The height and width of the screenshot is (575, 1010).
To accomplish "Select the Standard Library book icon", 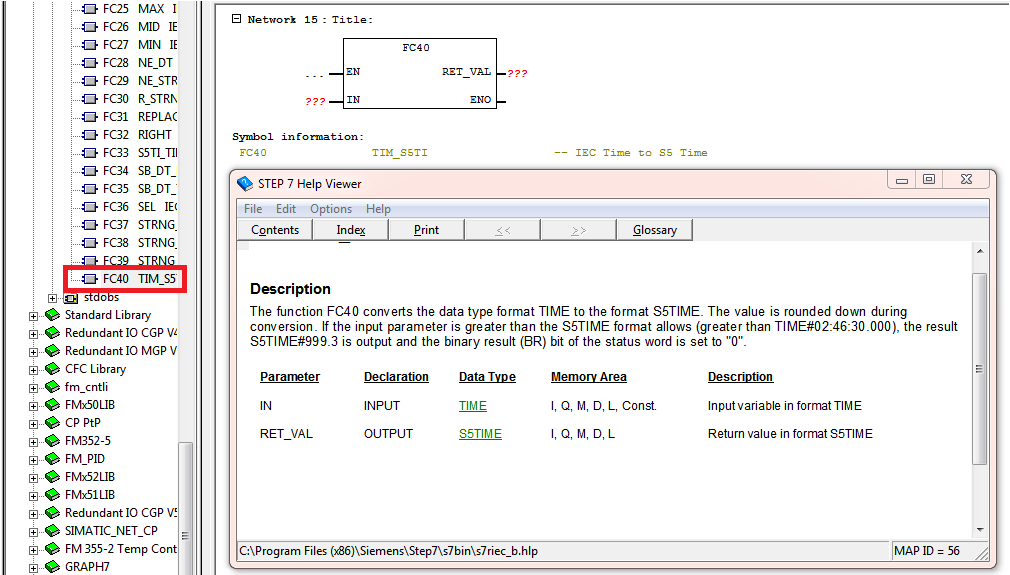I will pyautogui.click(x=53, y=315).
